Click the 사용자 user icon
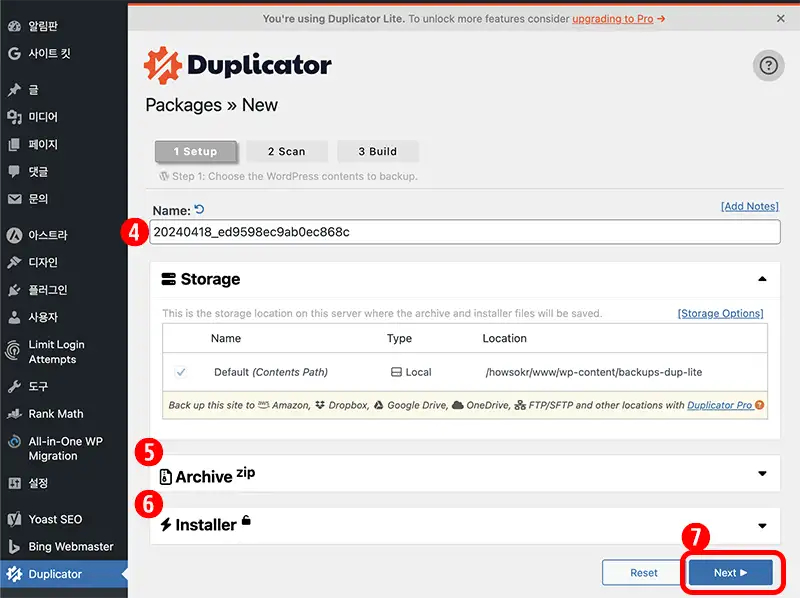The height and width of the screenshot is (598, 800). coord(14,317)
